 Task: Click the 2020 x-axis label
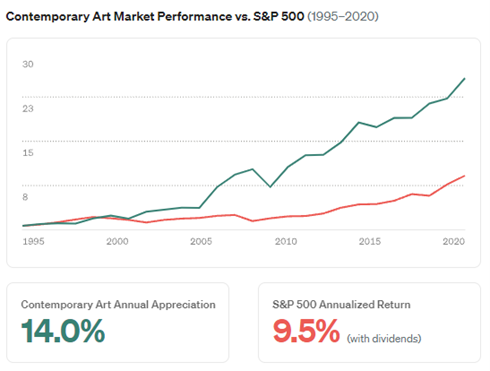(454, 241)
